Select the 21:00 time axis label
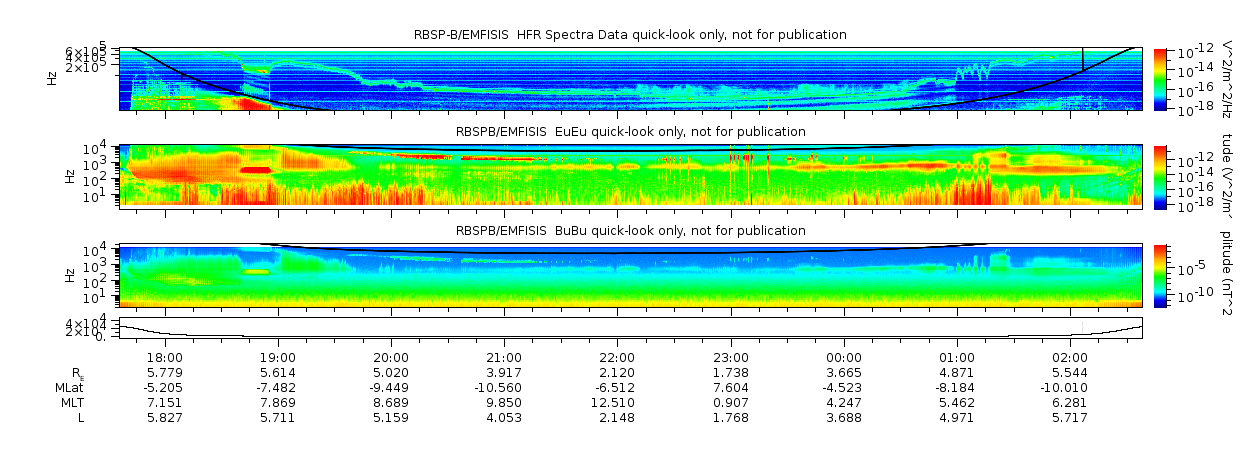1250x449 pixels. coord(504,357)
